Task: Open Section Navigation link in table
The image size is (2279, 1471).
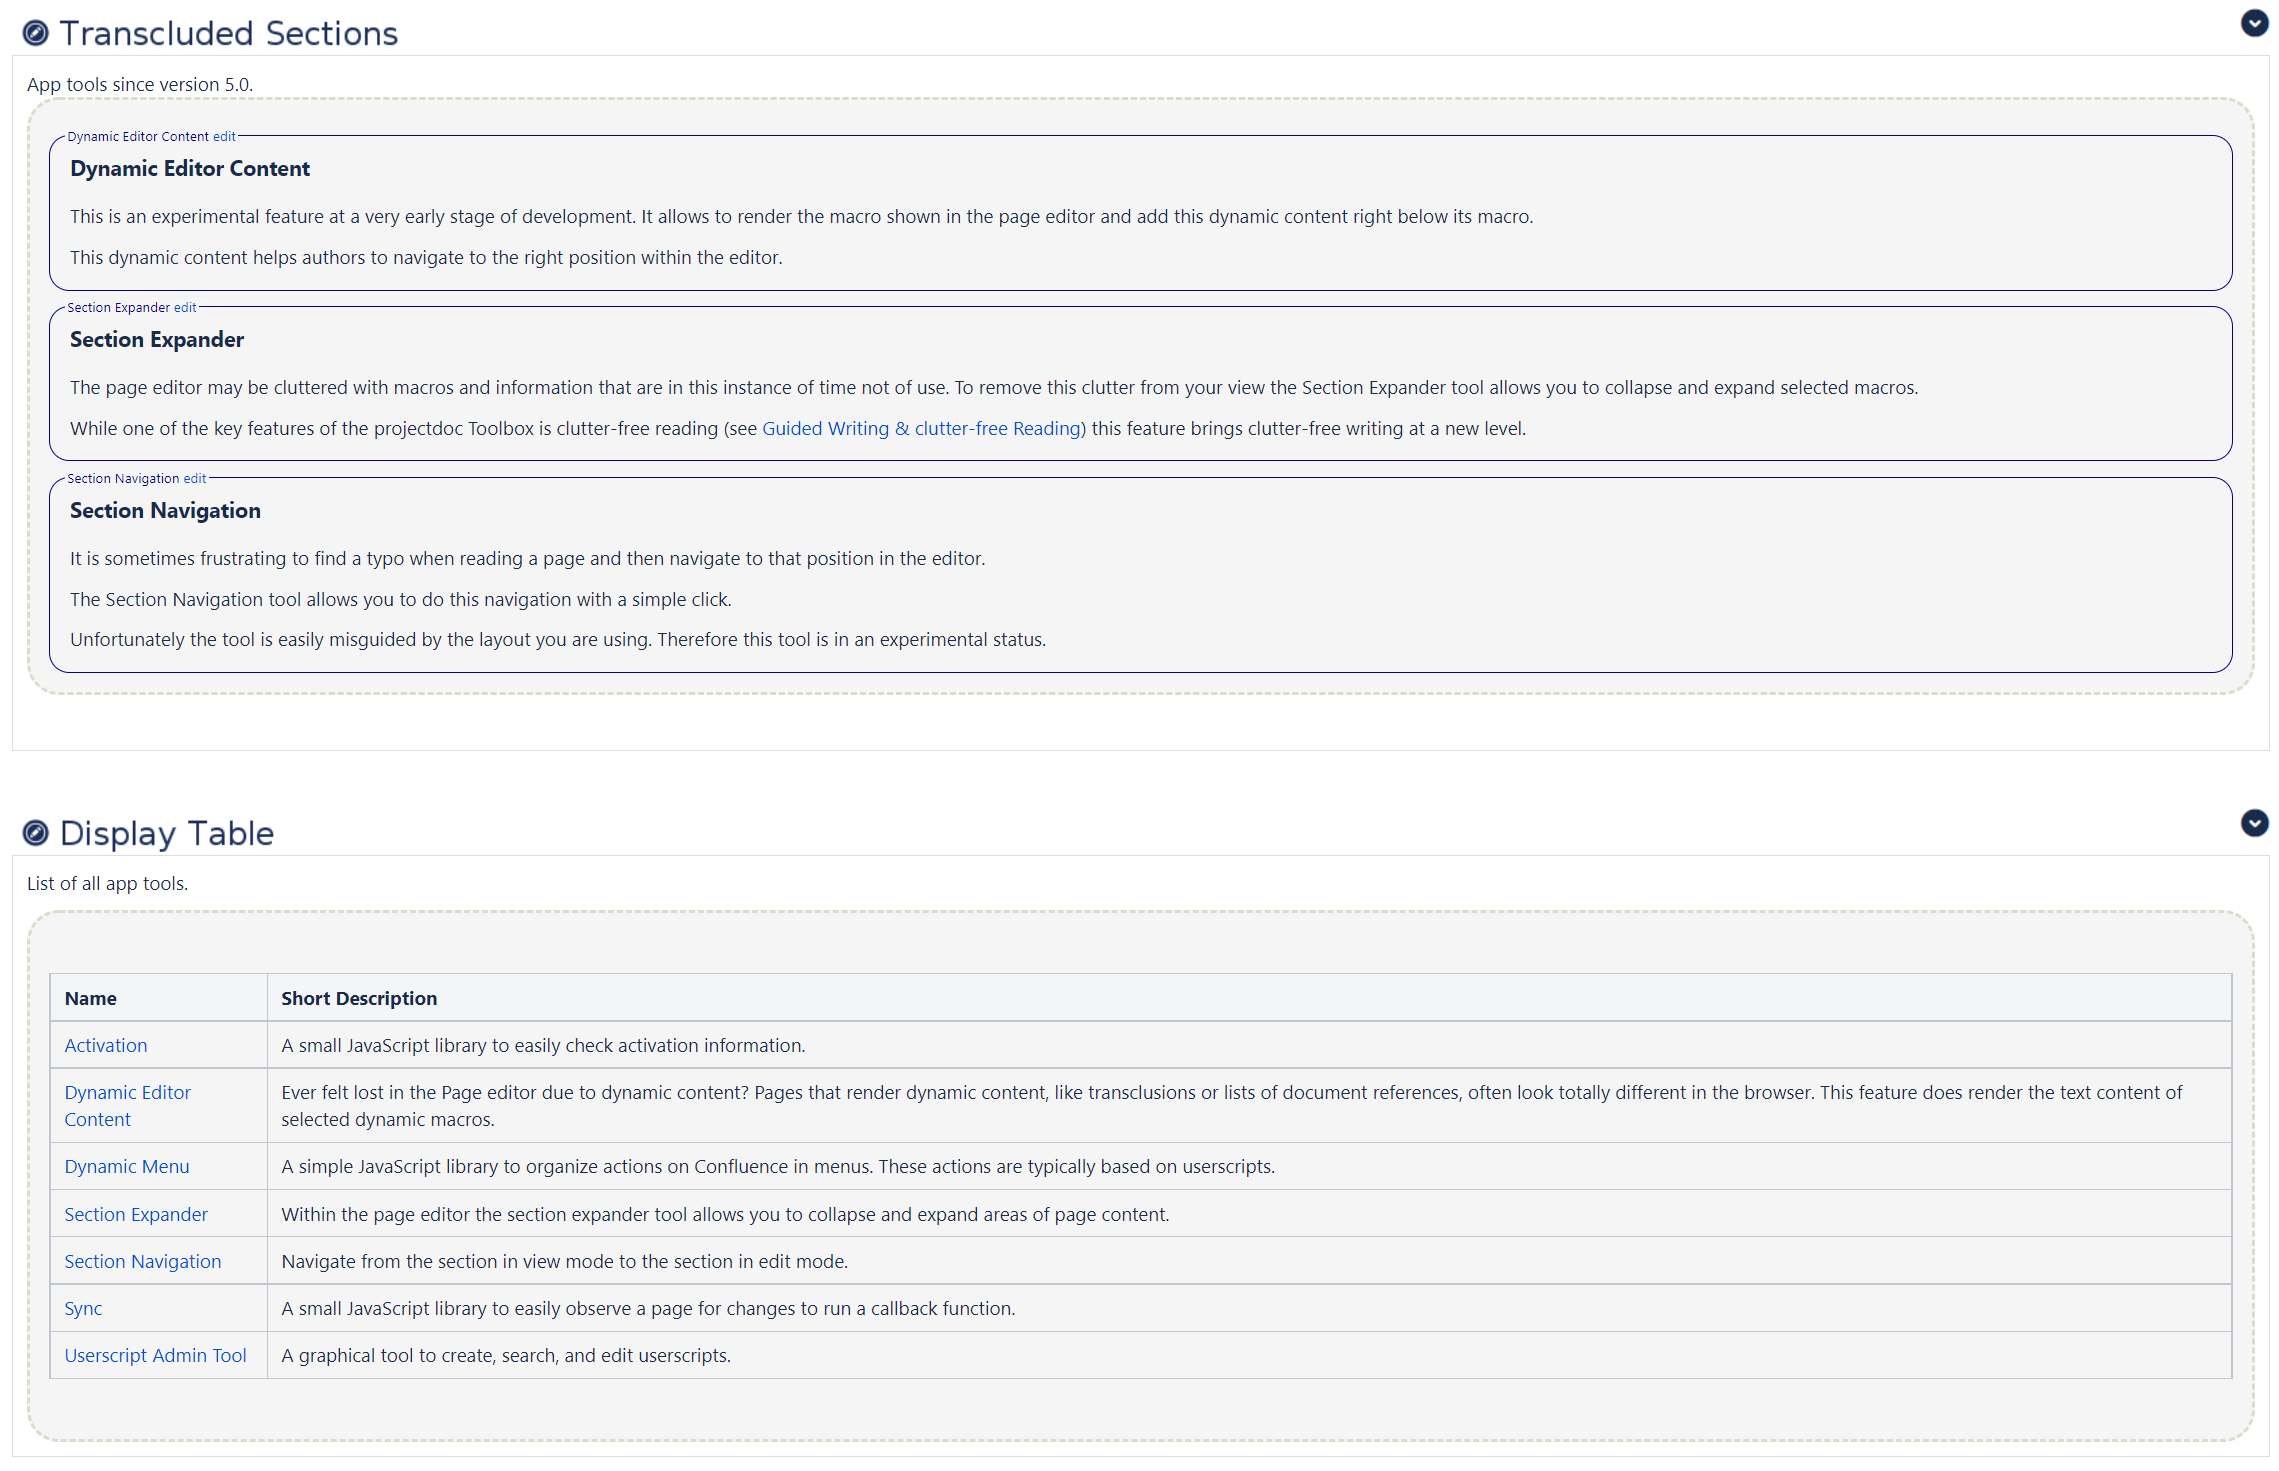Action: point(143,1262)
